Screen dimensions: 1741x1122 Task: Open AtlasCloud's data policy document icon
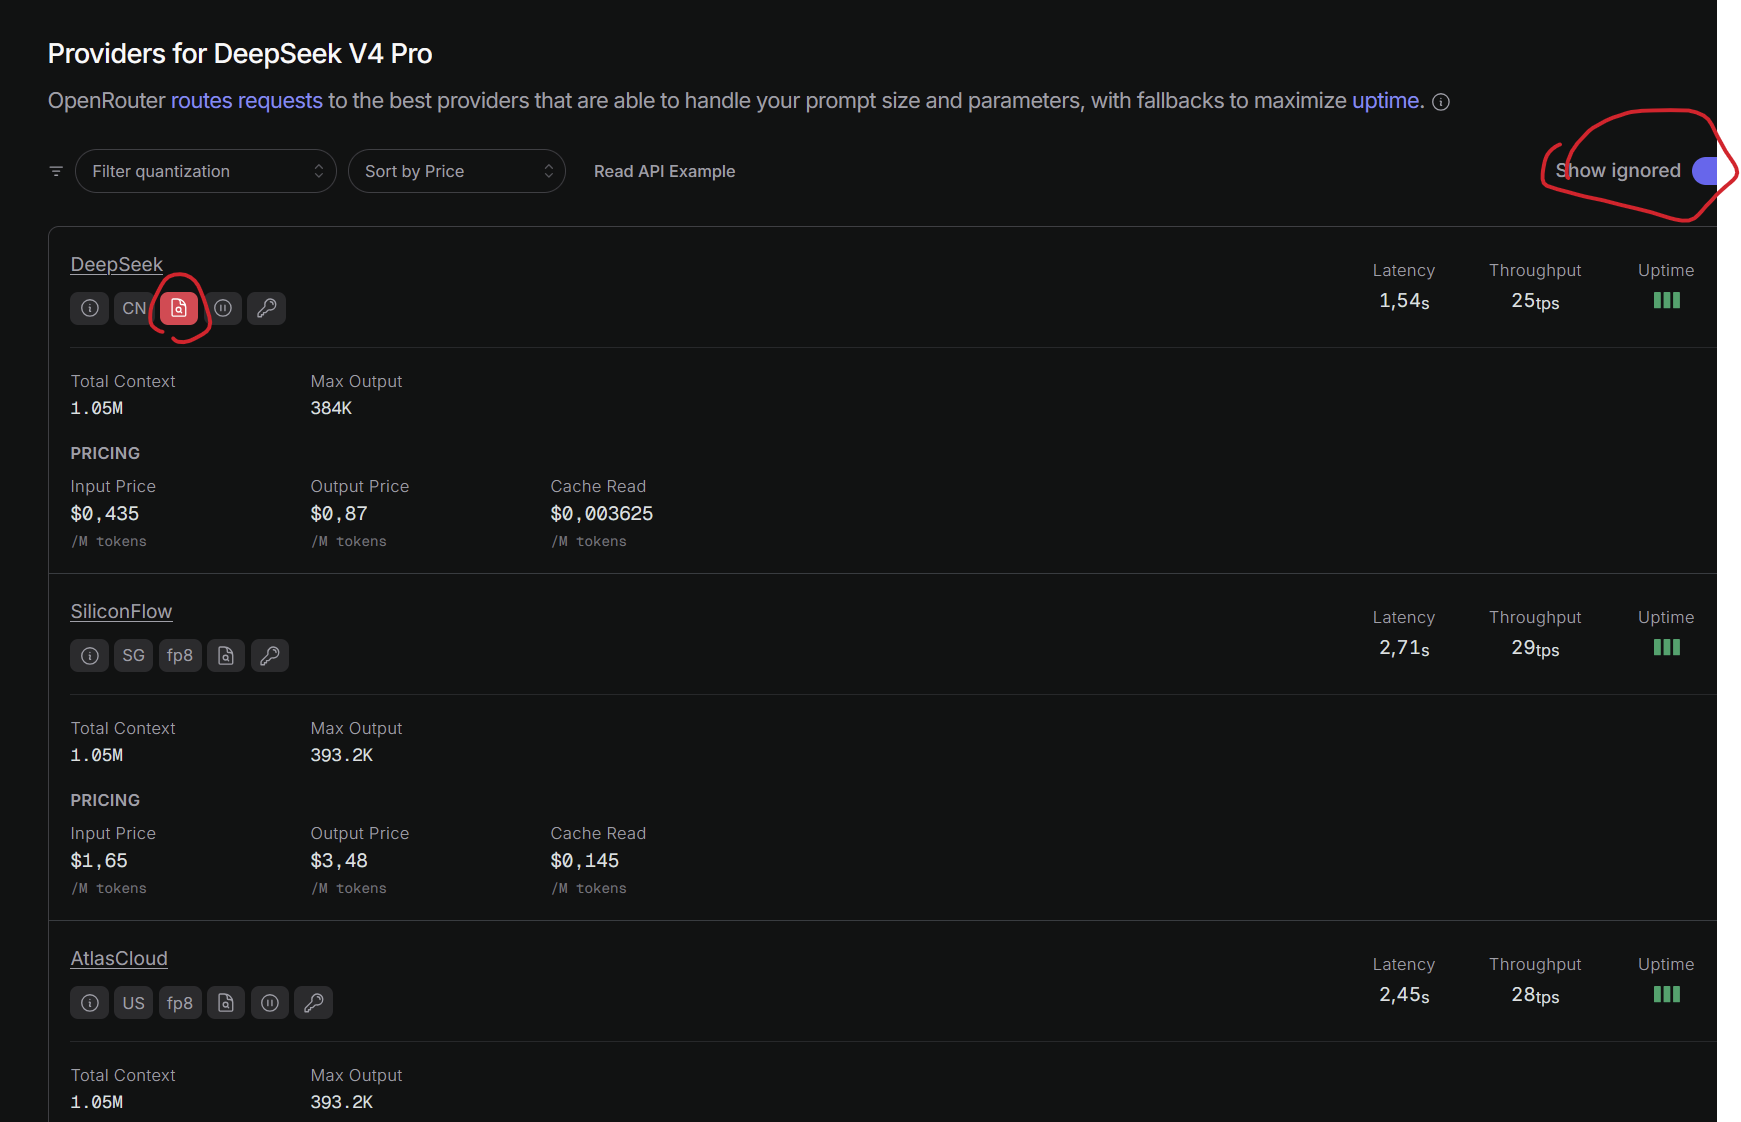click(226, 1002)
